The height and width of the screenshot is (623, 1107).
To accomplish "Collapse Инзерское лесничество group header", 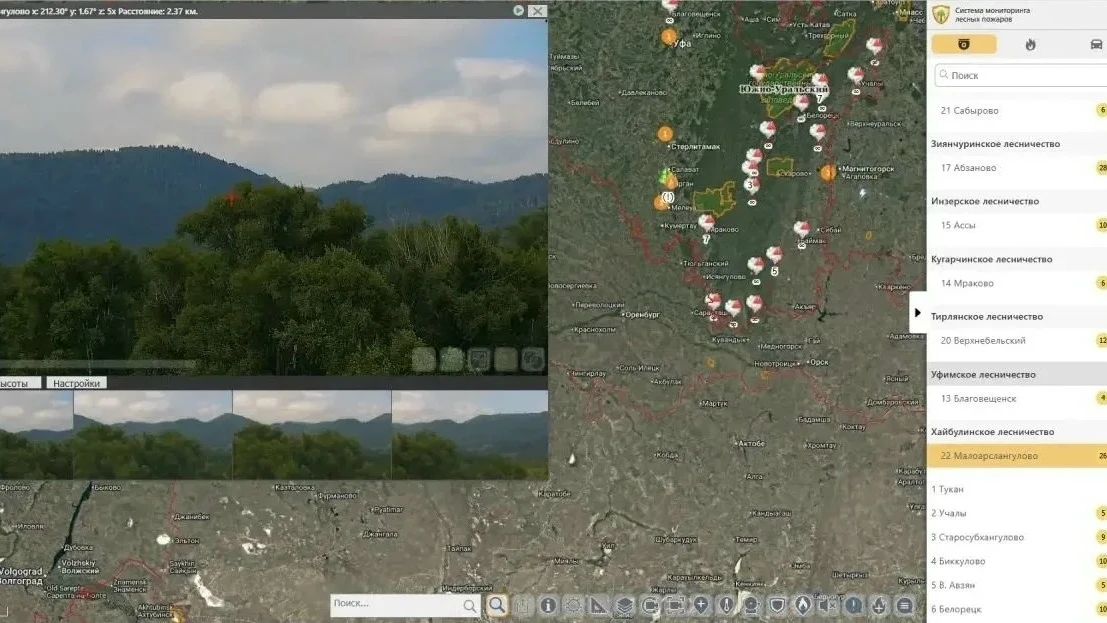I will point(1017,201).
